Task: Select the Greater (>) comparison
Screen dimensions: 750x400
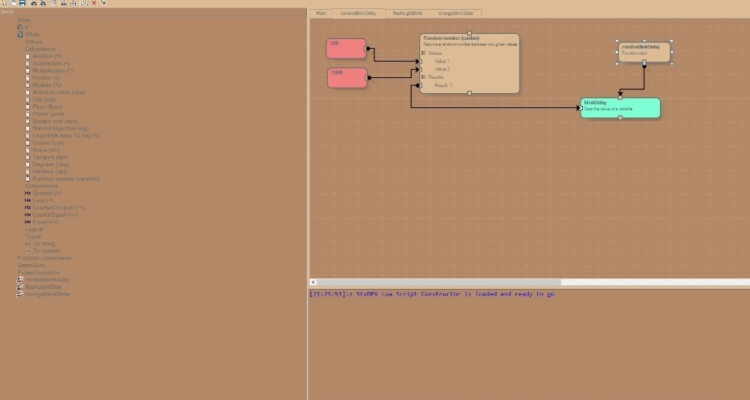Action: [x=47, y=193]
